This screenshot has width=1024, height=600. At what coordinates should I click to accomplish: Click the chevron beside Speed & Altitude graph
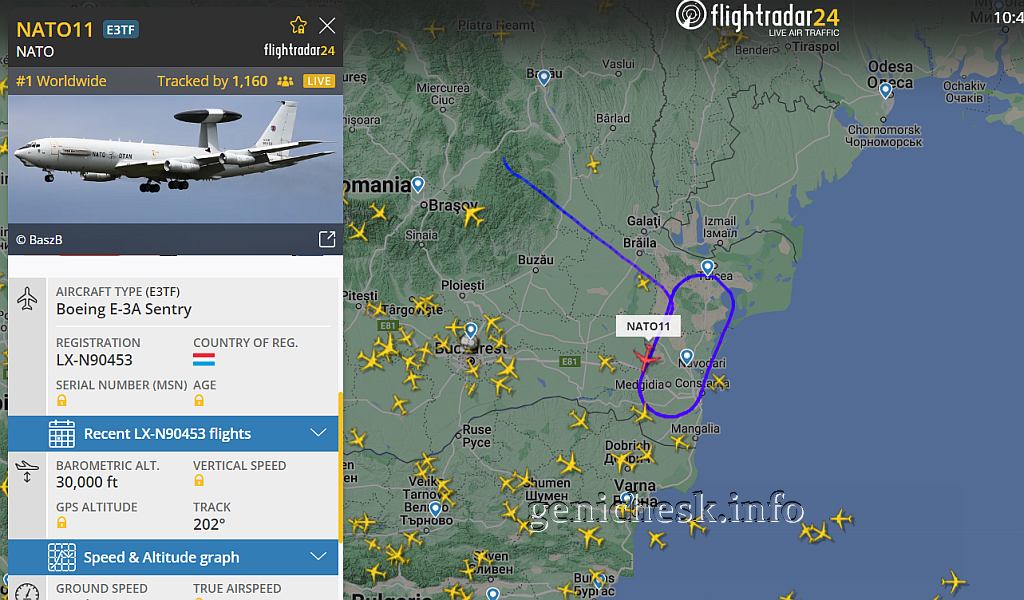[318, 556]
